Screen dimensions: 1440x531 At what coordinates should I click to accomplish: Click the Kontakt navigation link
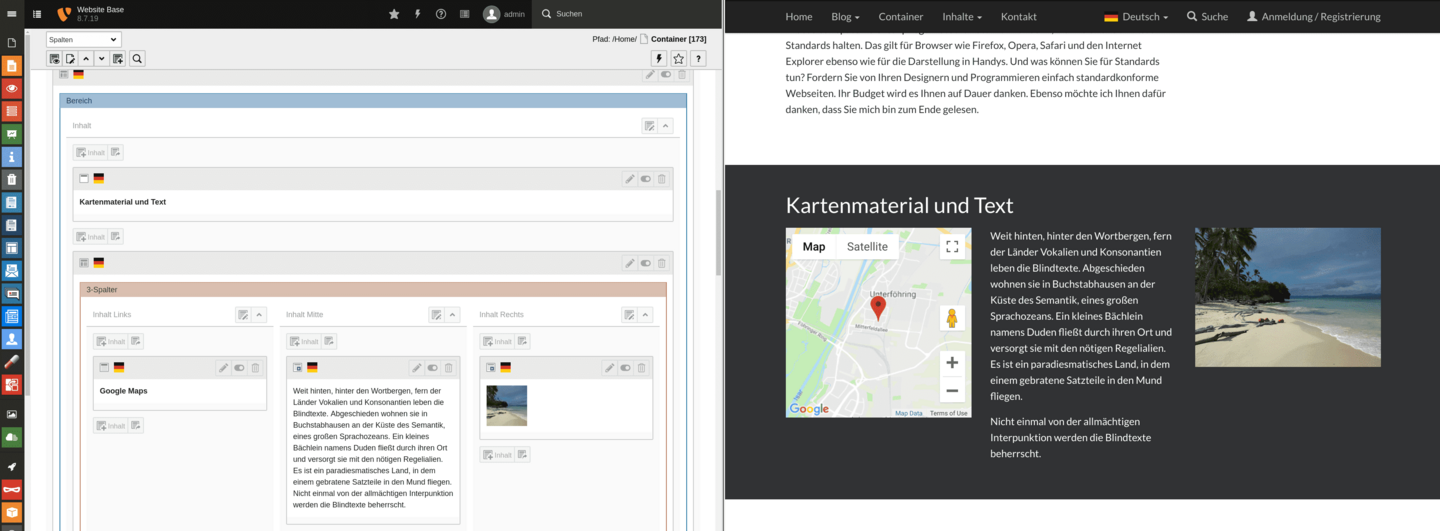tap(1019, 17)
